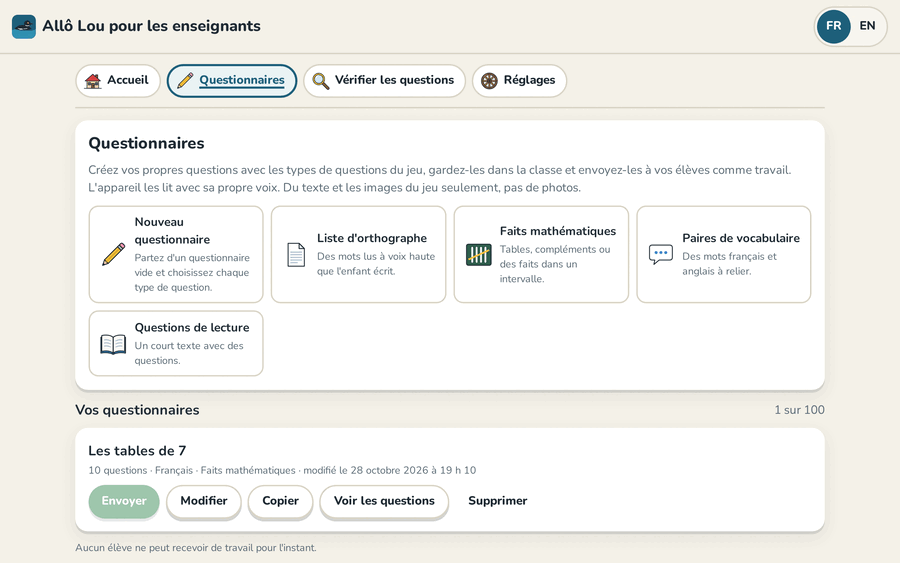Viewport: 900px width, 563px height.
Task: Click the Les tables de 7 title
Action: 137,451
